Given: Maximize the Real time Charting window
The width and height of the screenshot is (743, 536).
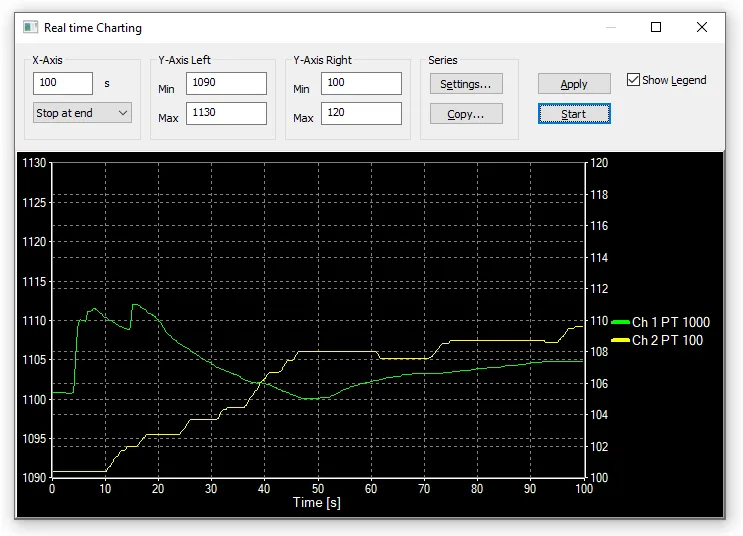Looking at the screenshot, I should coord(656,27).
